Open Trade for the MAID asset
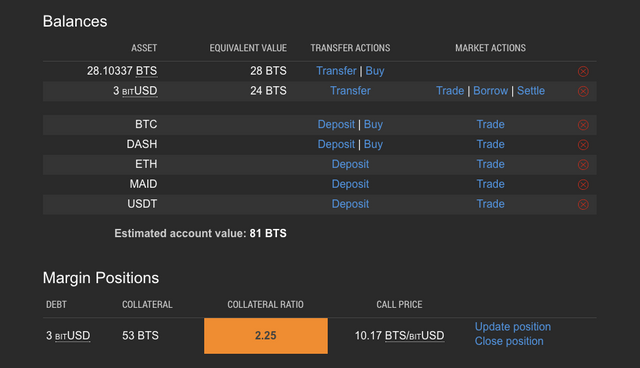Image resolution: width=640 pixels, height=368 pixels. coord(490,184)
